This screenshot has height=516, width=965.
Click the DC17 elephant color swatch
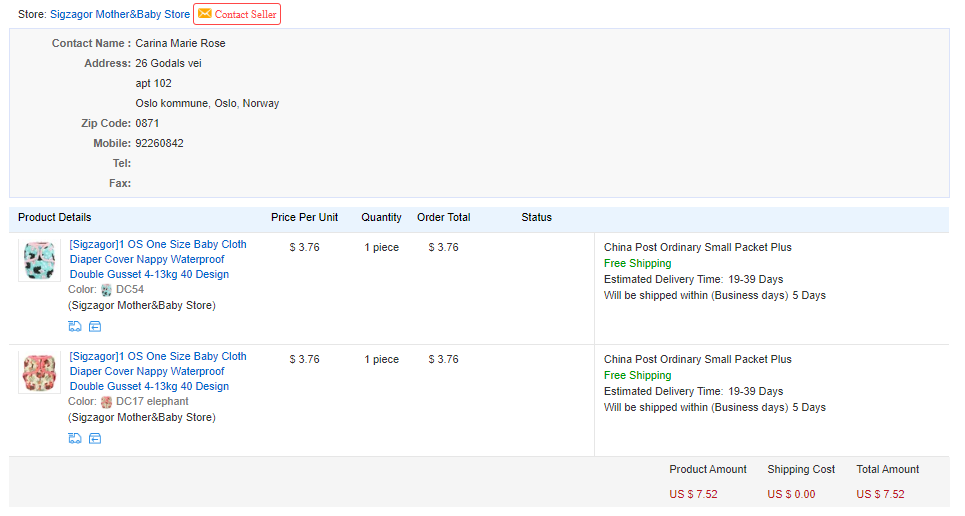tap(106, 402)
